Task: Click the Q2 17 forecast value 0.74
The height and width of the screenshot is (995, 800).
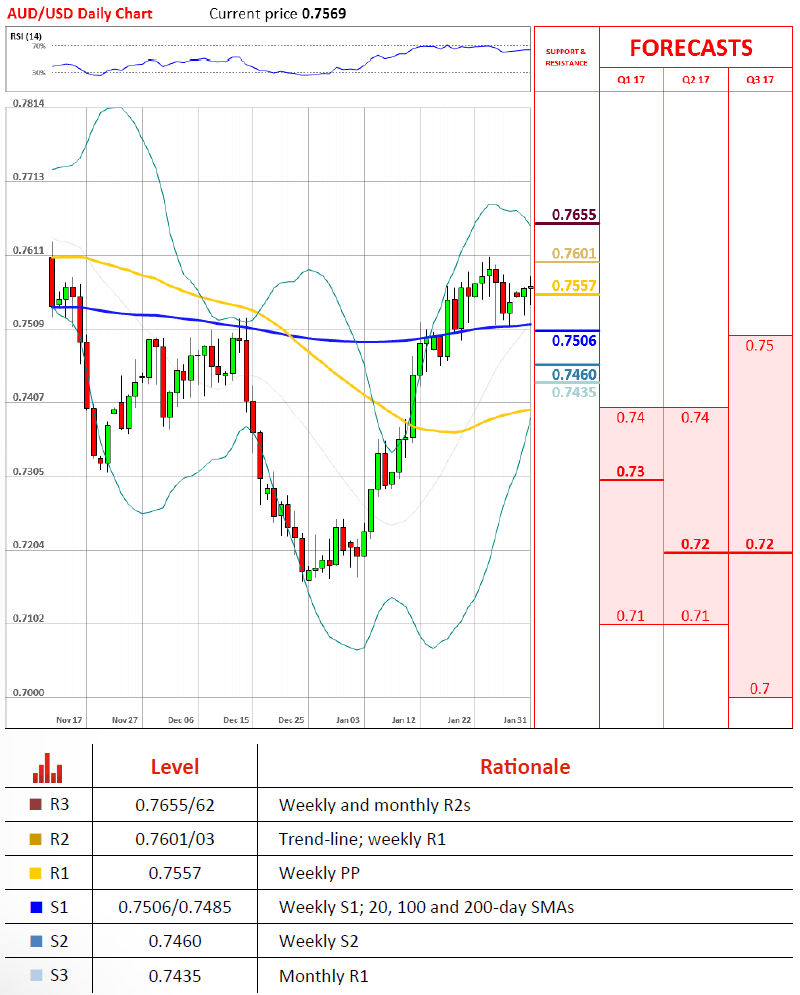Action: pos(695,418)
